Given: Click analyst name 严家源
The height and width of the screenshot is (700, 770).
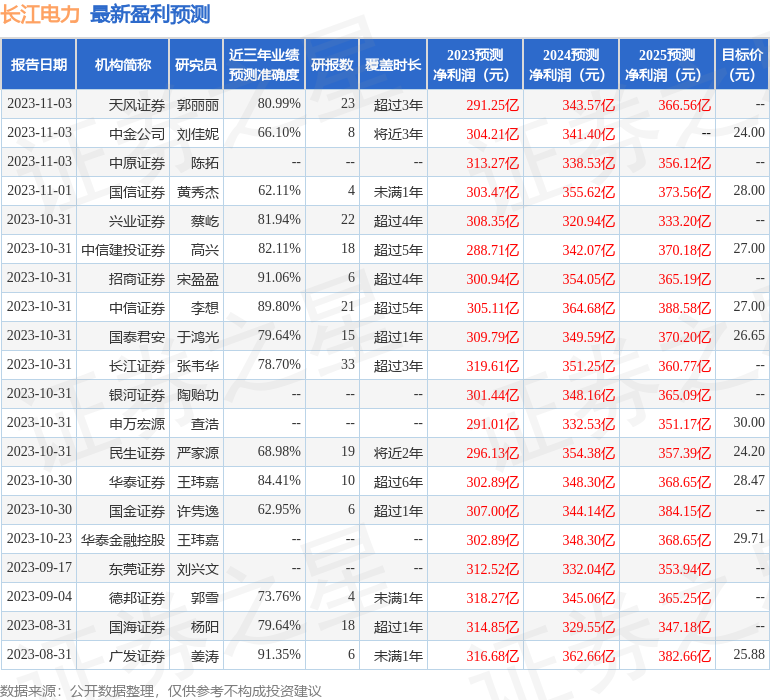Looking at the screenshot, I should [198, 452].
